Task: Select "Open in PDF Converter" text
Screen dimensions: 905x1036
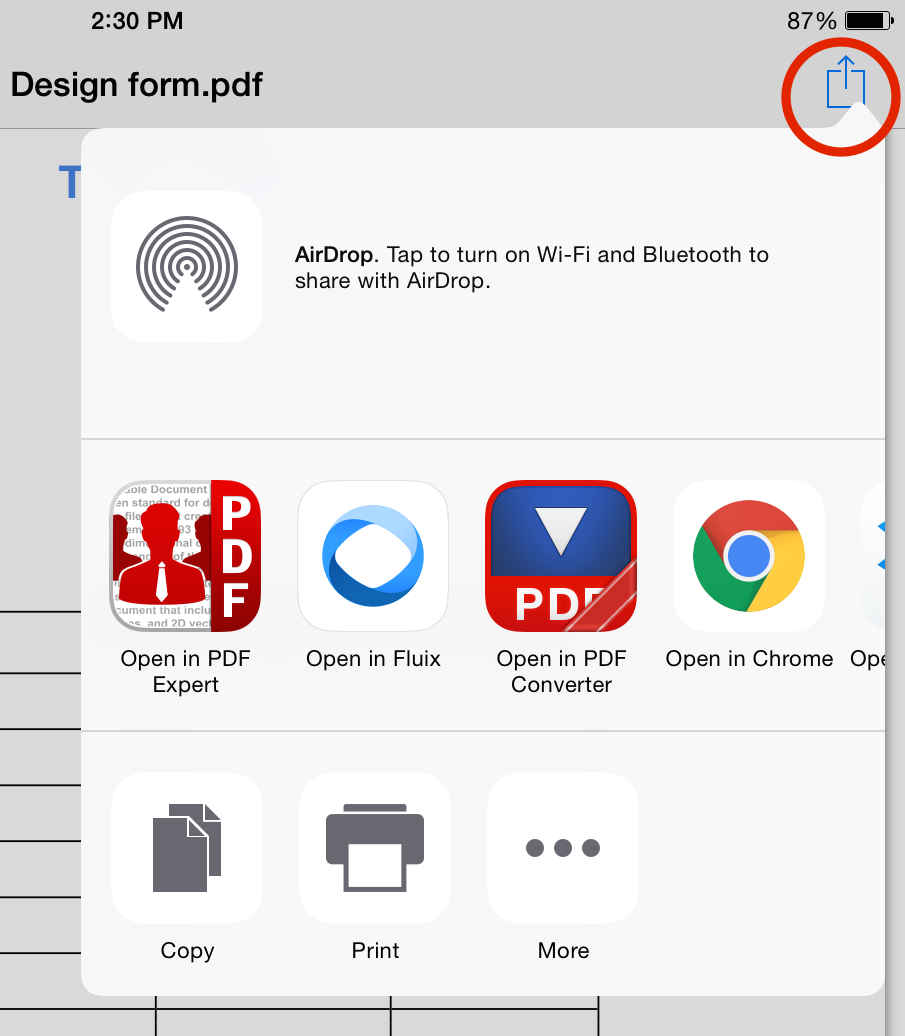Action: [x=561, y=672]
